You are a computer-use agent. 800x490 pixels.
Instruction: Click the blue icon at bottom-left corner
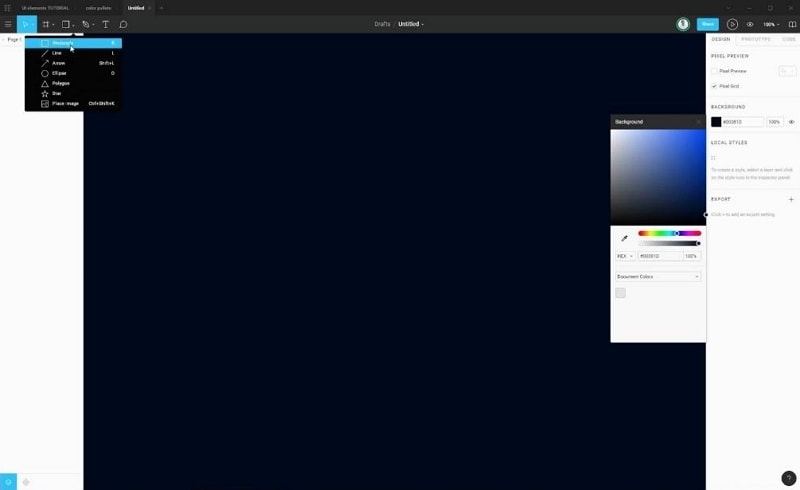point(8,482)
